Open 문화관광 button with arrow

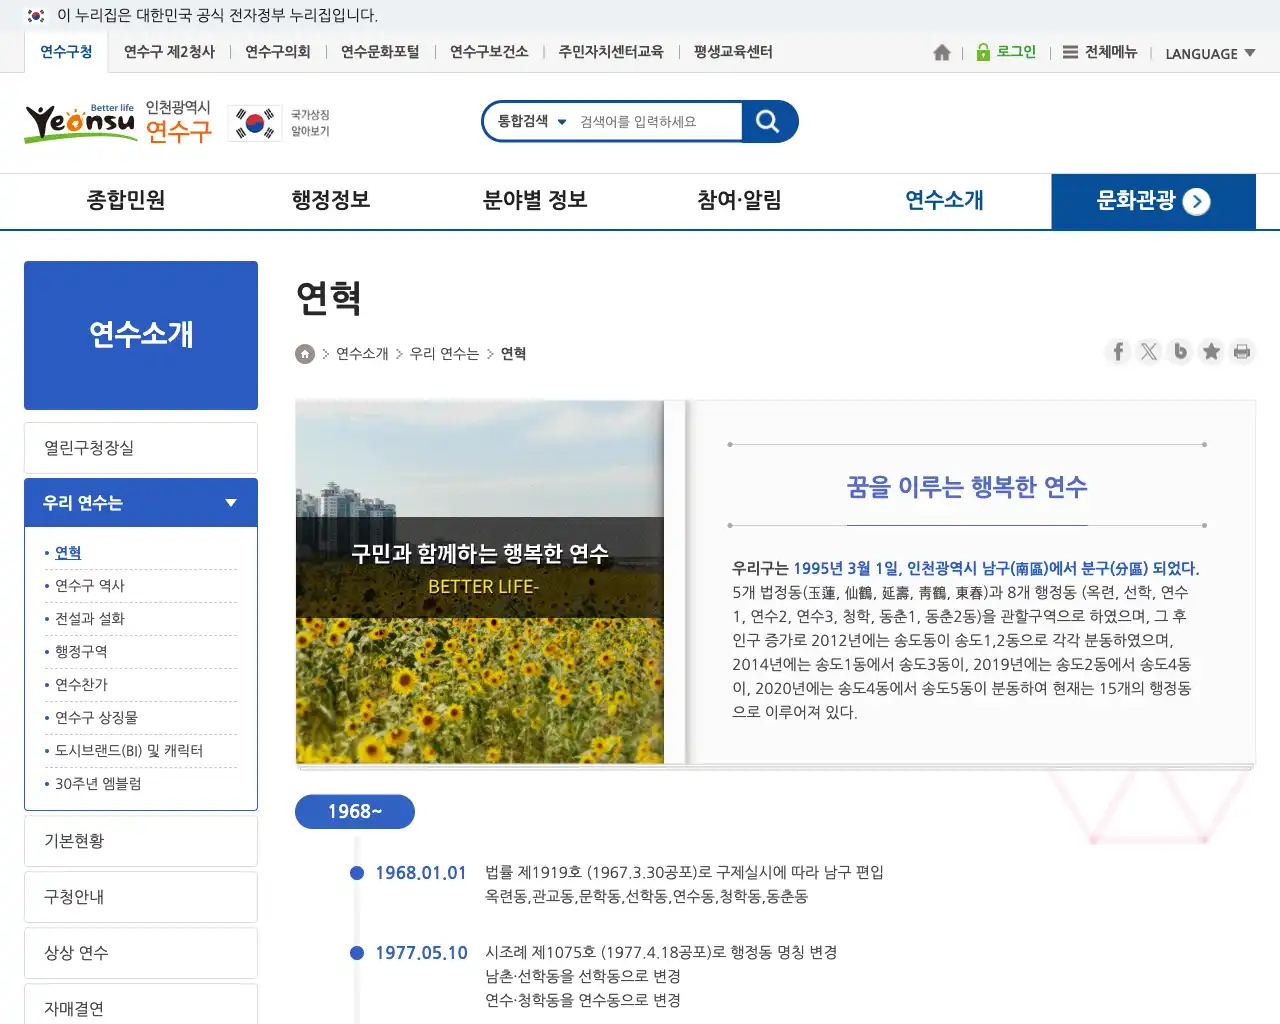tap(1153, 201)
